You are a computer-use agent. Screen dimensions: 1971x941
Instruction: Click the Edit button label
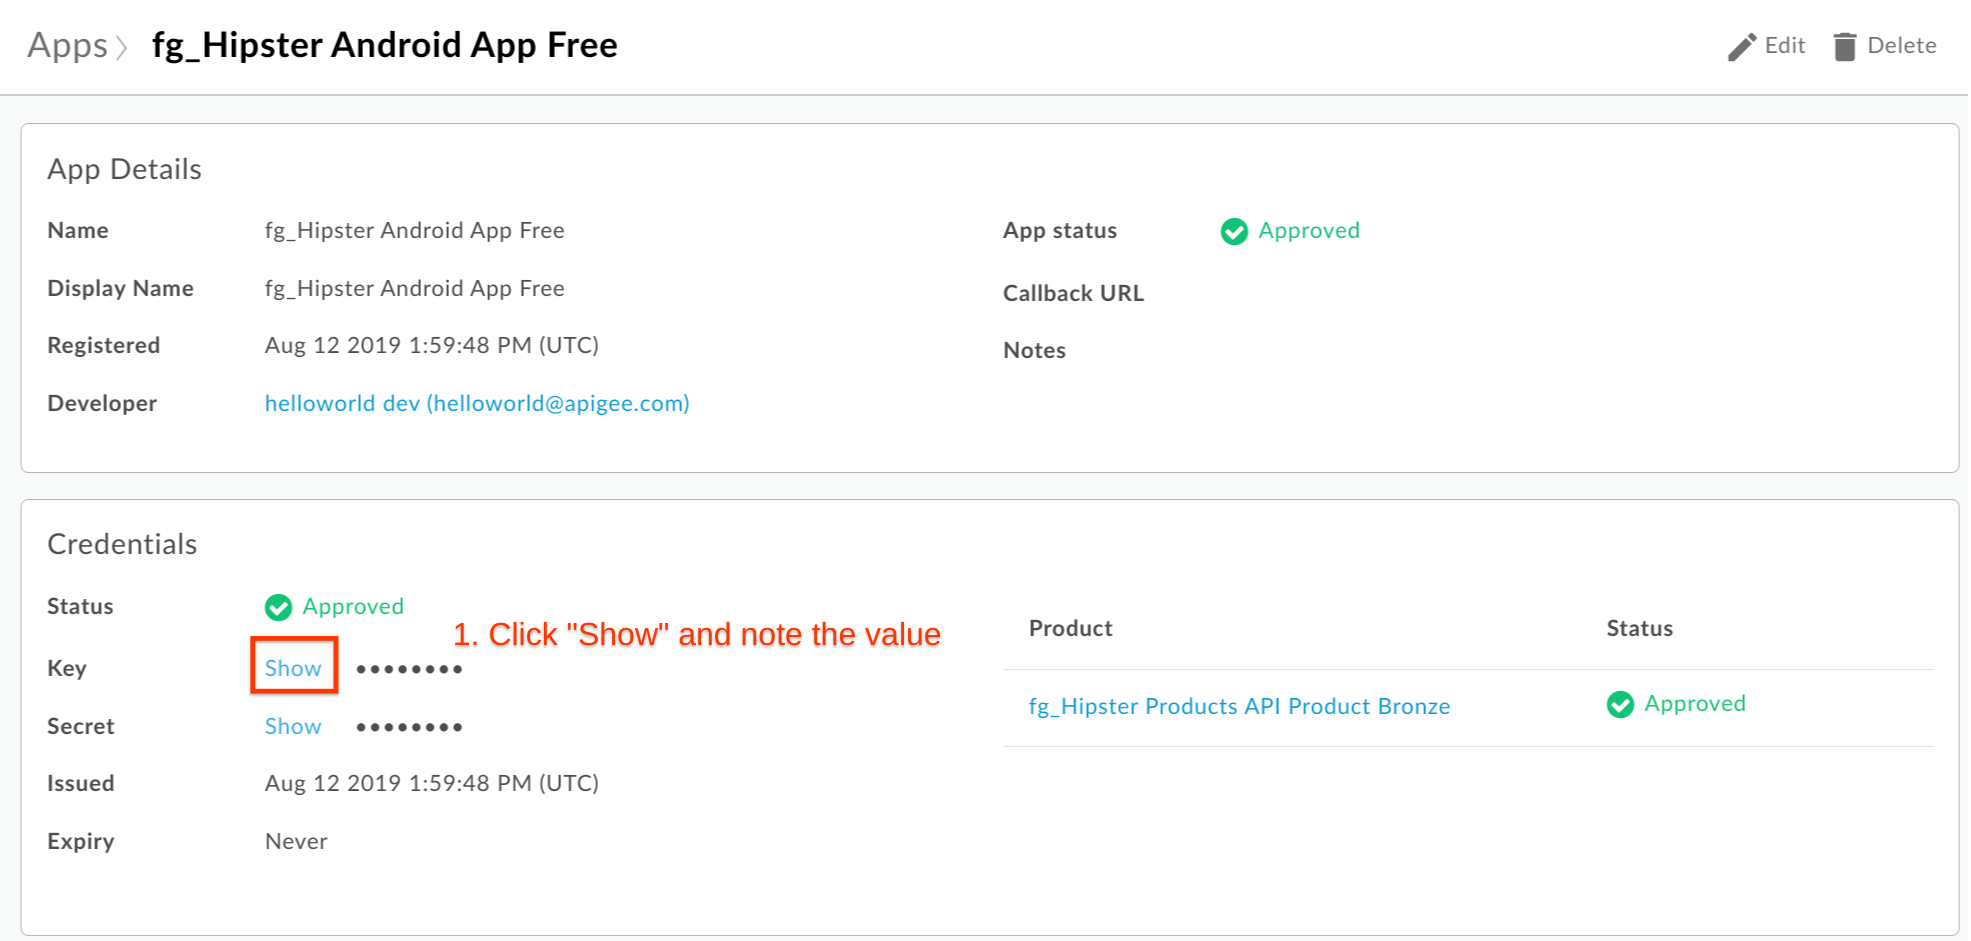tap(1785, 45)
